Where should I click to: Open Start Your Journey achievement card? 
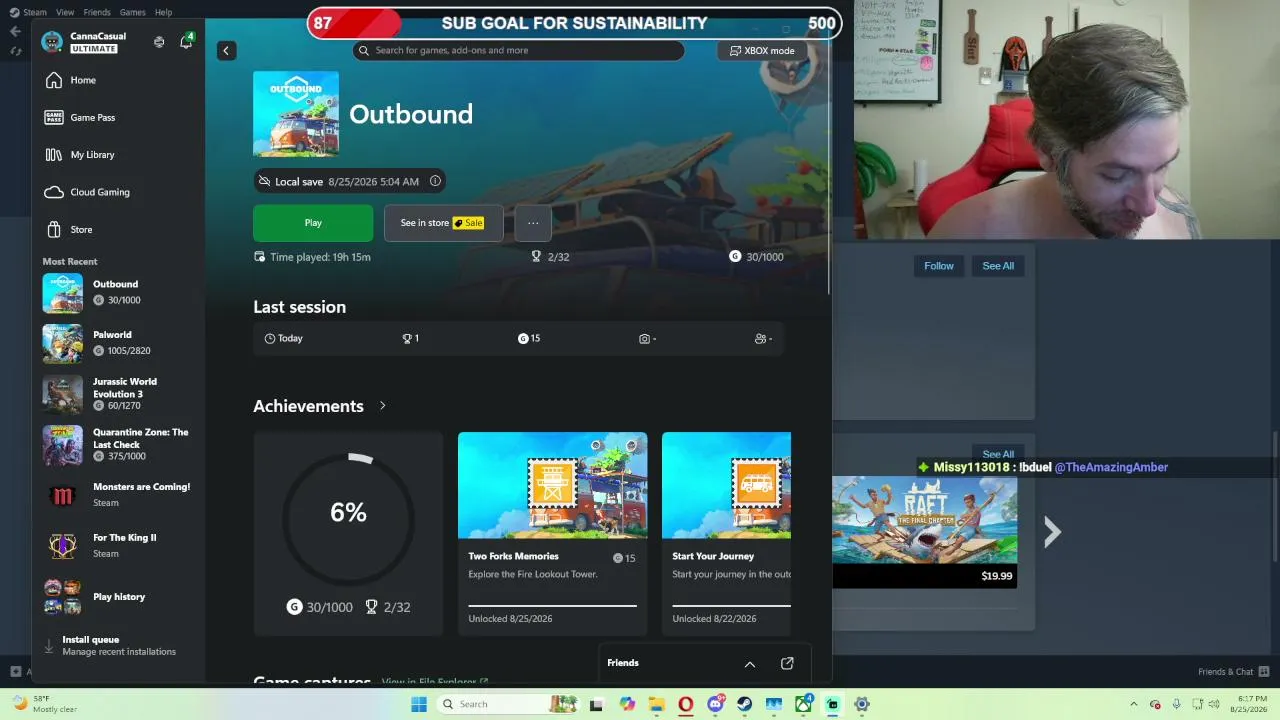[x=726, y=533]
